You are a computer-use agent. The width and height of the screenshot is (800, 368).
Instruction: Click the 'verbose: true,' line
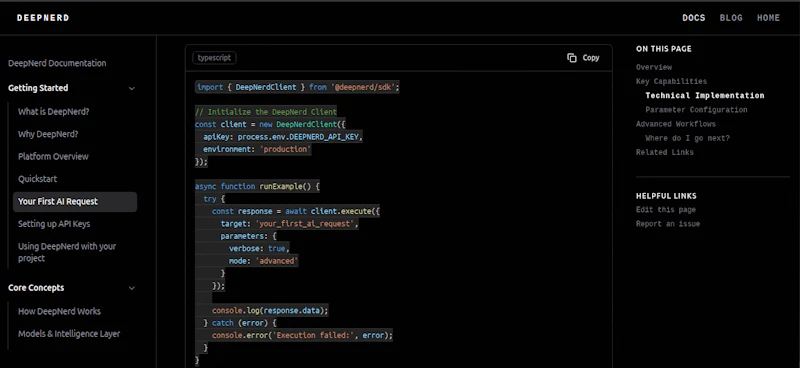pos(259,249)
